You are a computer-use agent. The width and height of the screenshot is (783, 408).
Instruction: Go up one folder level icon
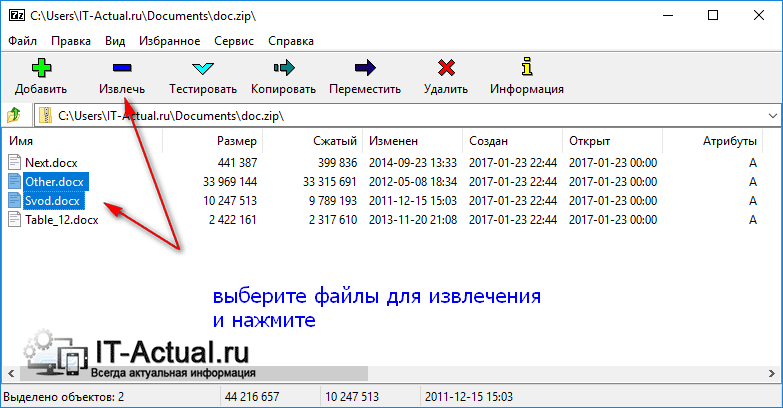coord(14,115)
